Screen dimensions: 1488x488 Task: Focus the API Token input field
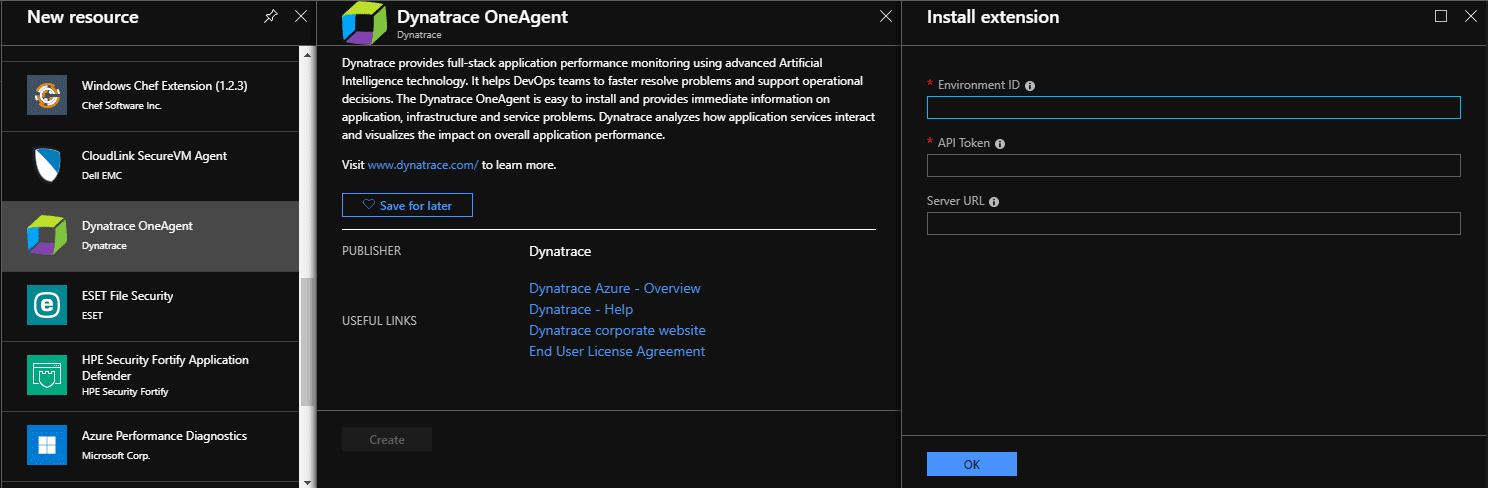click(x=1194, y=165)
